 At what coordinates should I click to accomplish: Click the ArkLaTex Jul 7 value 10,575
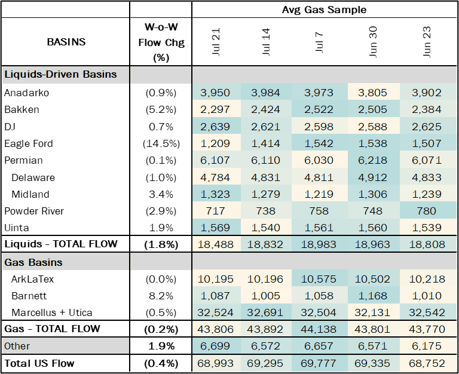(x=319, y=279)
